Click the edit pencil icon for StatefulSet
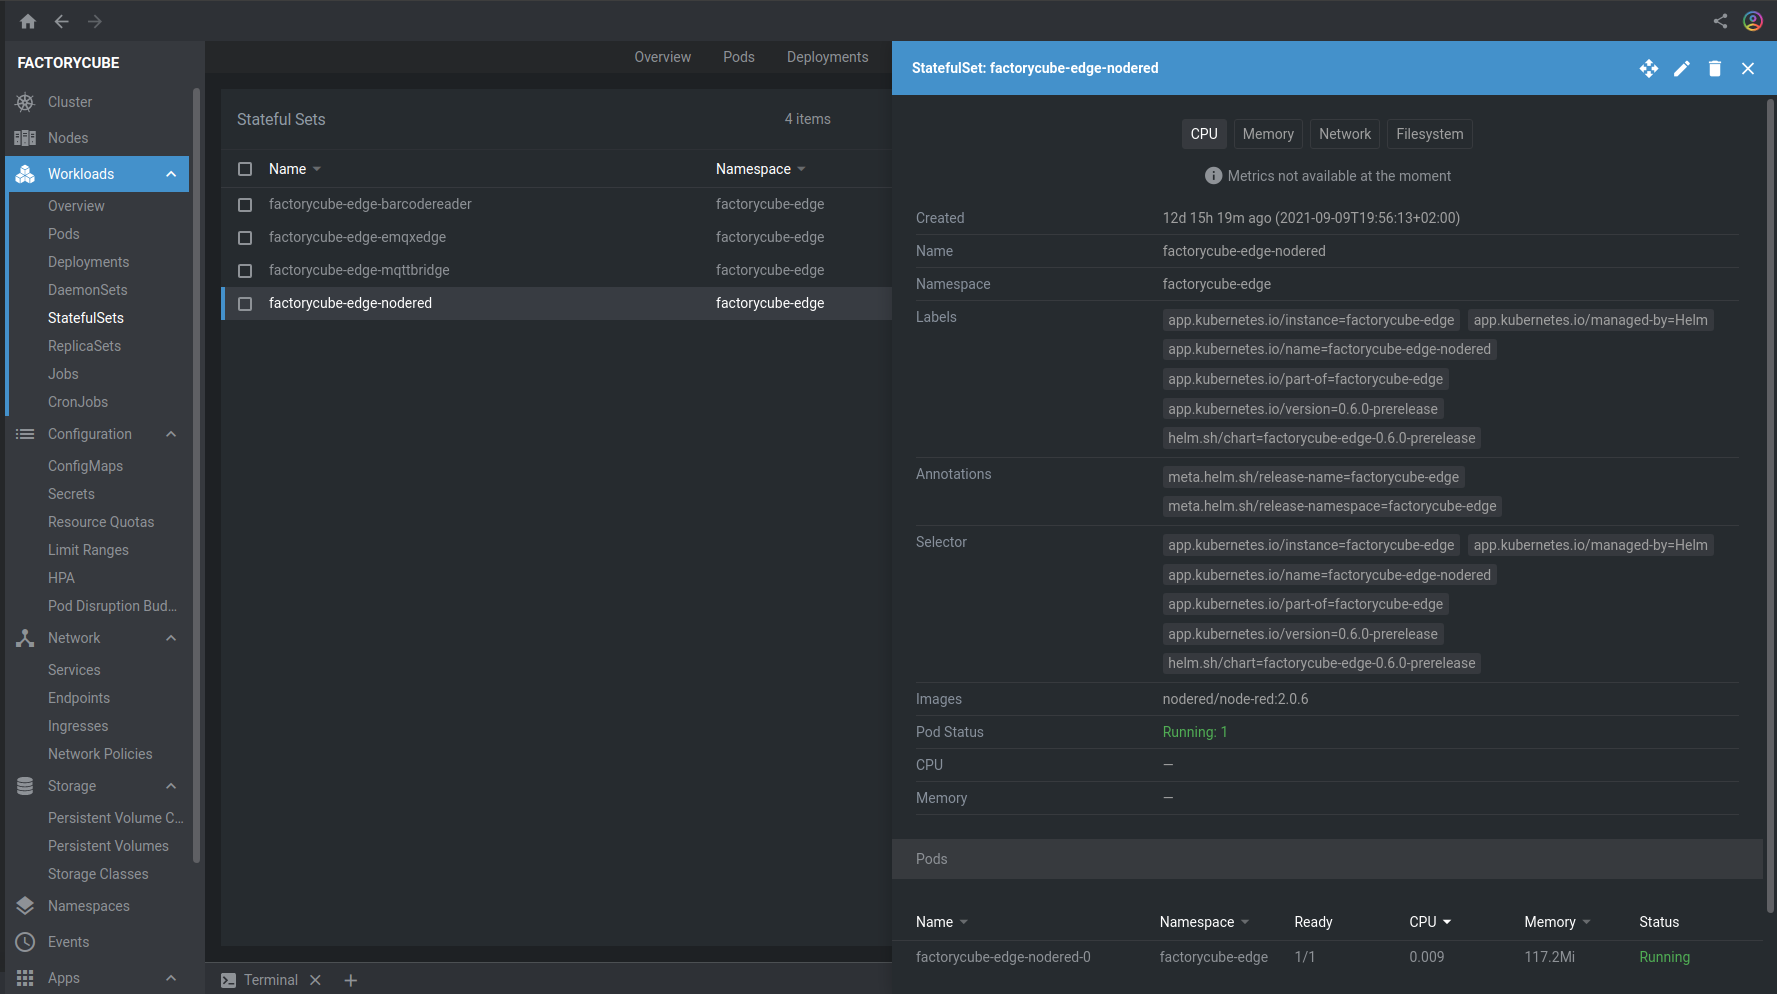 tap(1682, 68)
